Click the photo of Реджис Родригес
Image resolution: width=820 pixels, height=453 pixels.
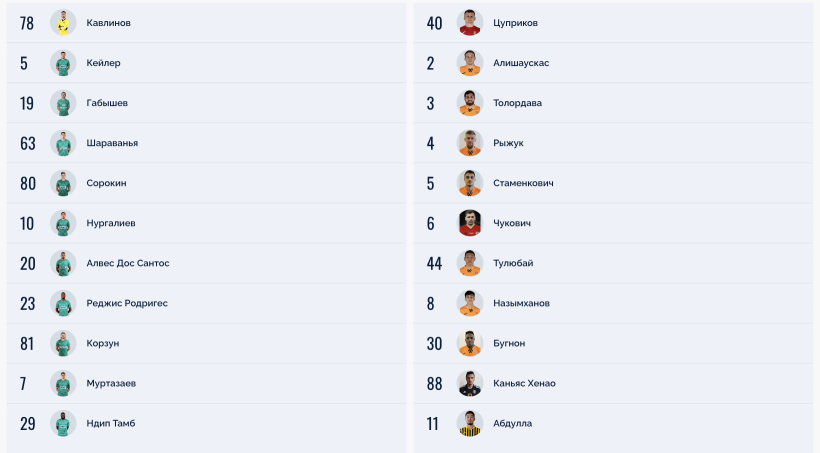(x=63, y=303)
